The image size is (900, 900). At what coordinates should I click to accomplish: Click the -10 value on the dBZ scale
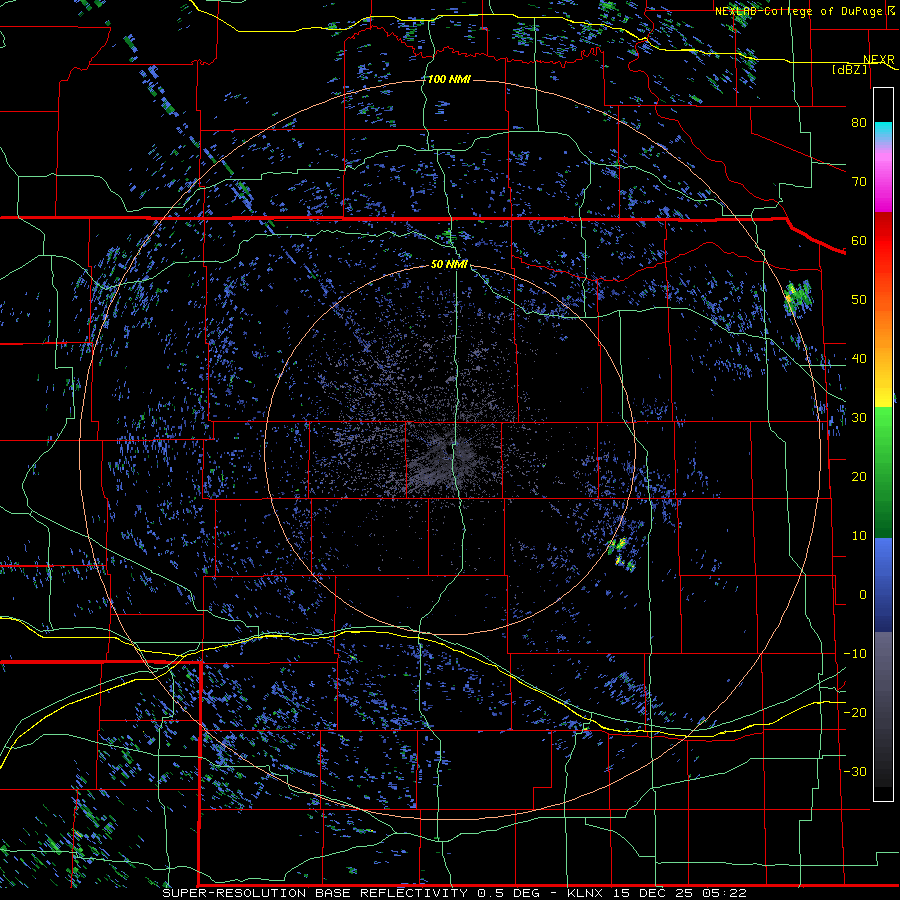[x=855, y=654]
